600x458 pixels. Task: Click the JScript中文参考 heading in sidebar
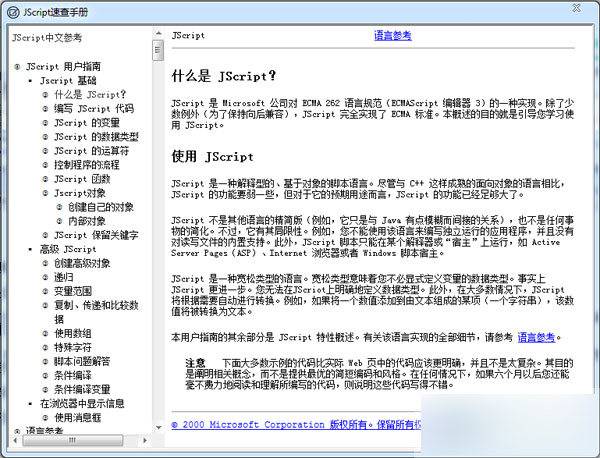(x=47, y=37)
